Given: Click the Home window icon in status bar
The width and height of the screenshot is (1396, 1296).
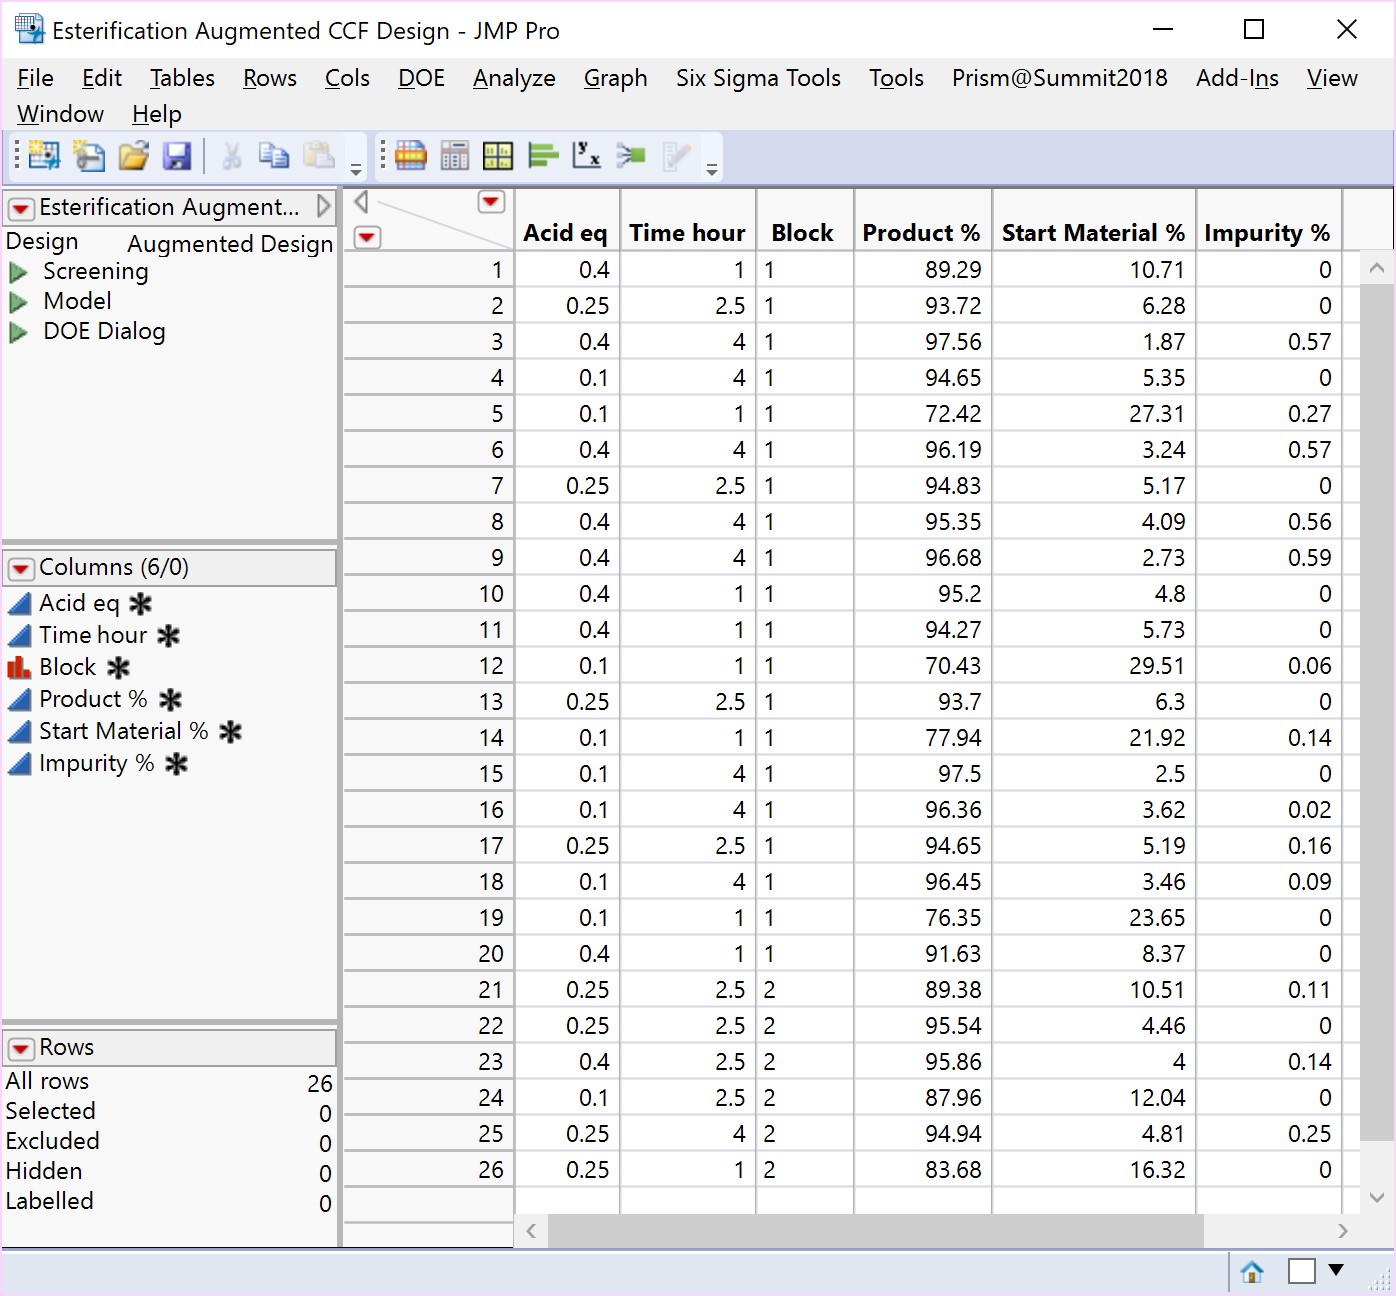Looking at the screenshot, I should point(1251,1271).
